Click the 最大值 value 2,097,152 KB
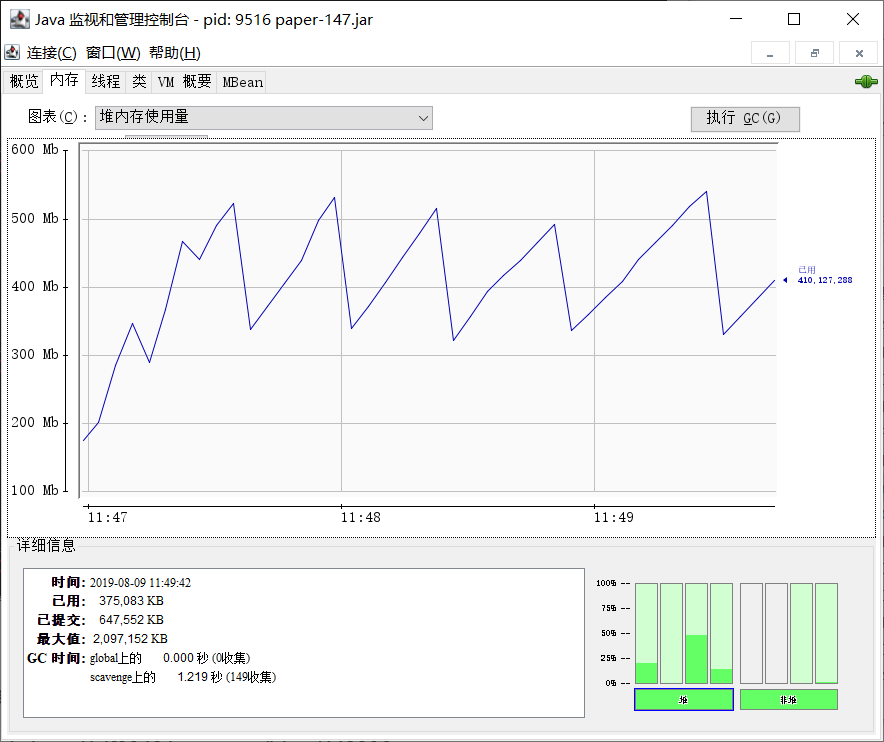884x742 pixels. pyautogui.click(x=130, y=639)
